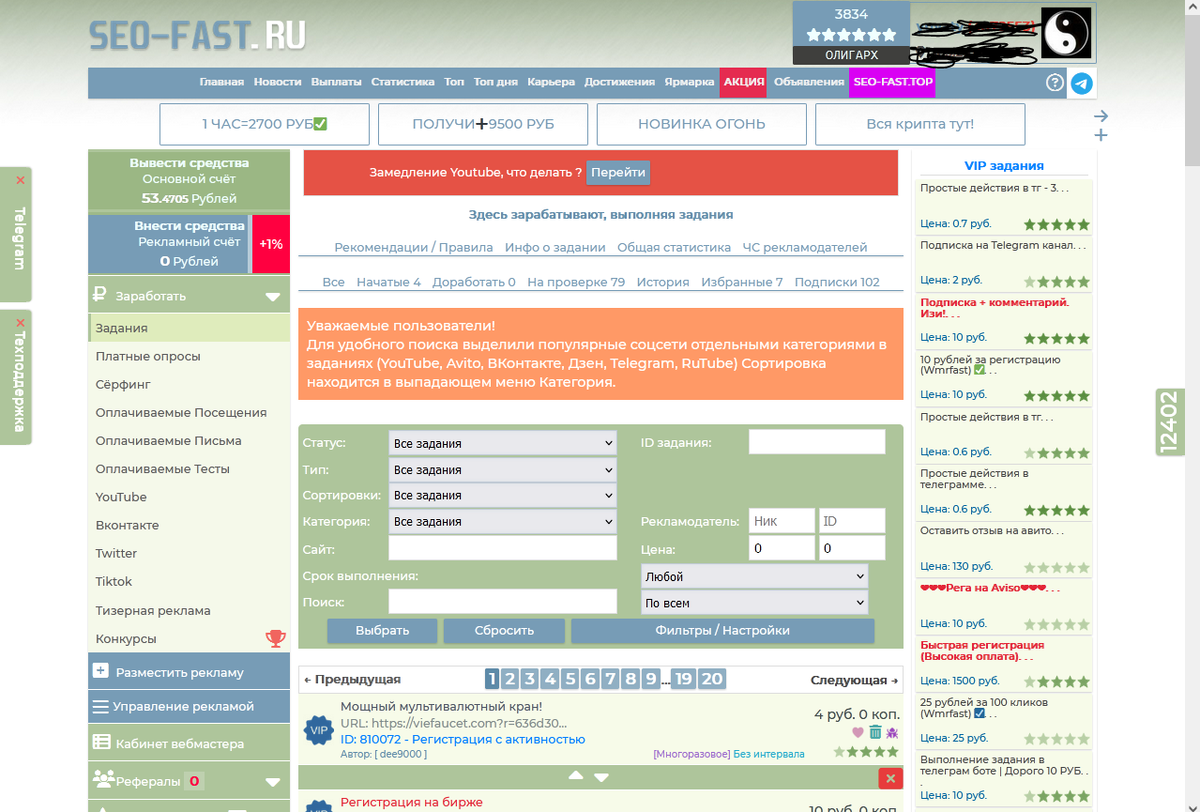Click the list icon for Управление рекламой
This screenshot has width=1200, height=812.
(x=100, y=707)
